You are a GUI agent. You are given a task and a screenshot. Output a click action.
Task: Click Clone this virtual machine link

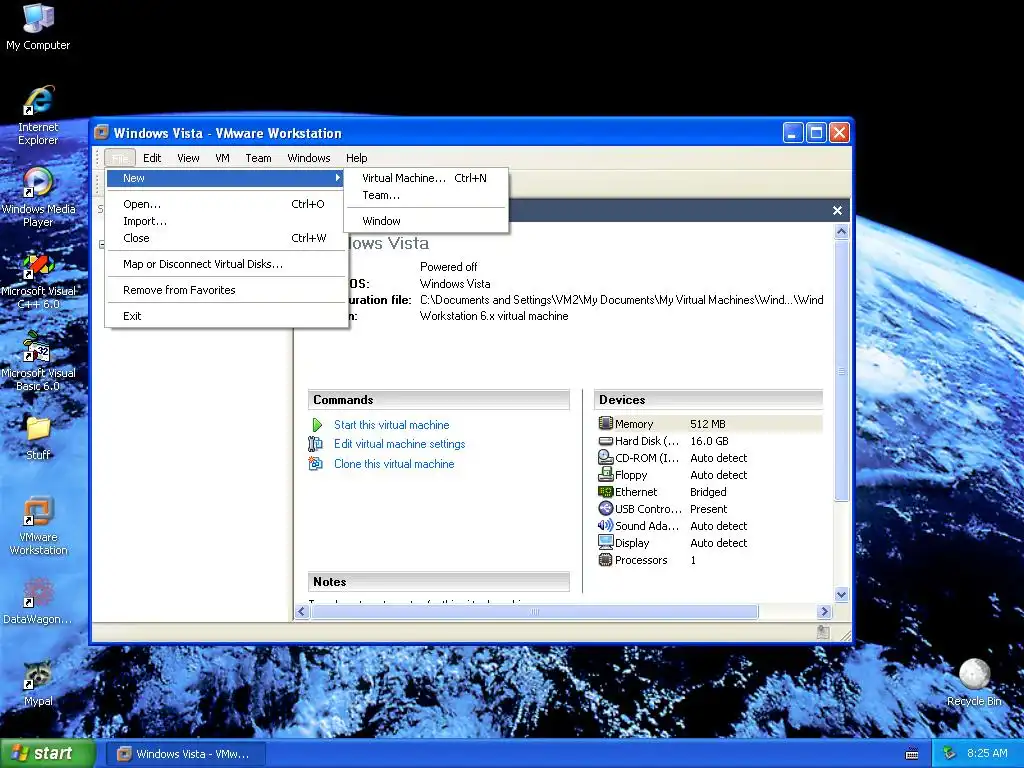(394, 464)
